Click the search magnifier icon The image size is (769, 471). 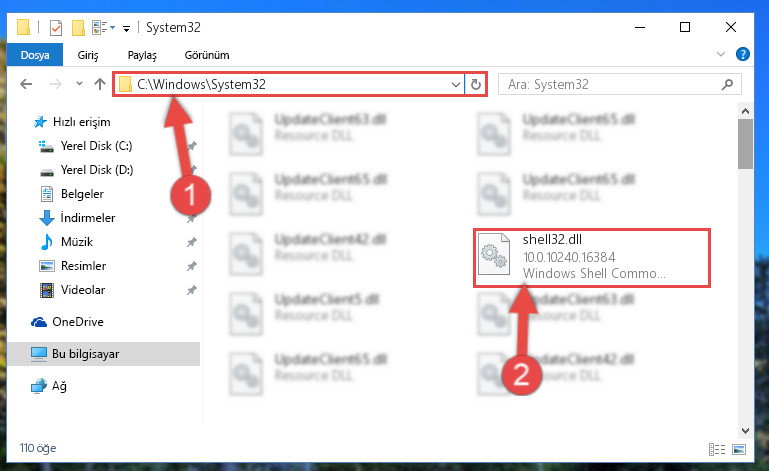(727, 84)
